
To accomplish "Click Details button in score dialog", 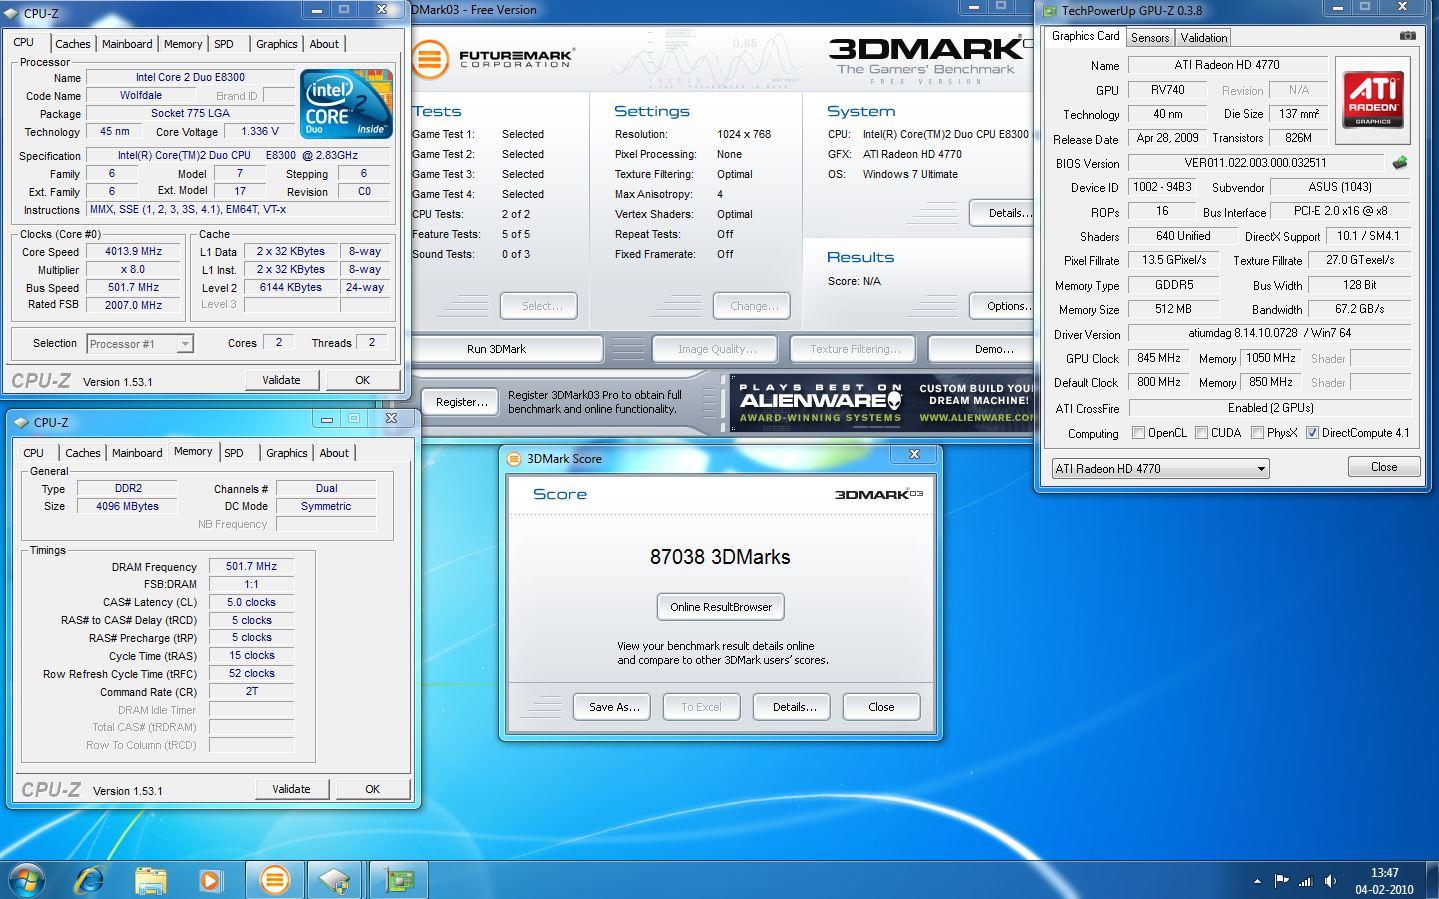I will [x=794, y=707].
